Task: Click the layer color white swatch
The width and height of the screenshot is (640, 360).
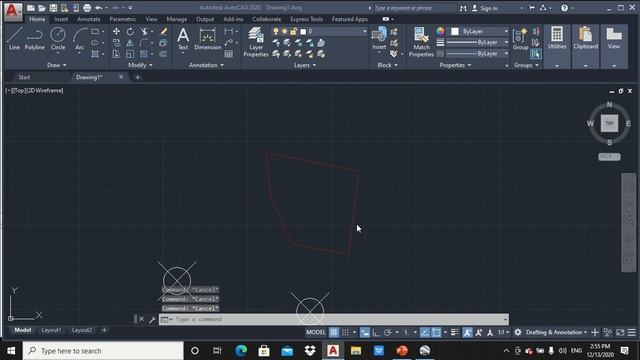Action: (303, 31)
